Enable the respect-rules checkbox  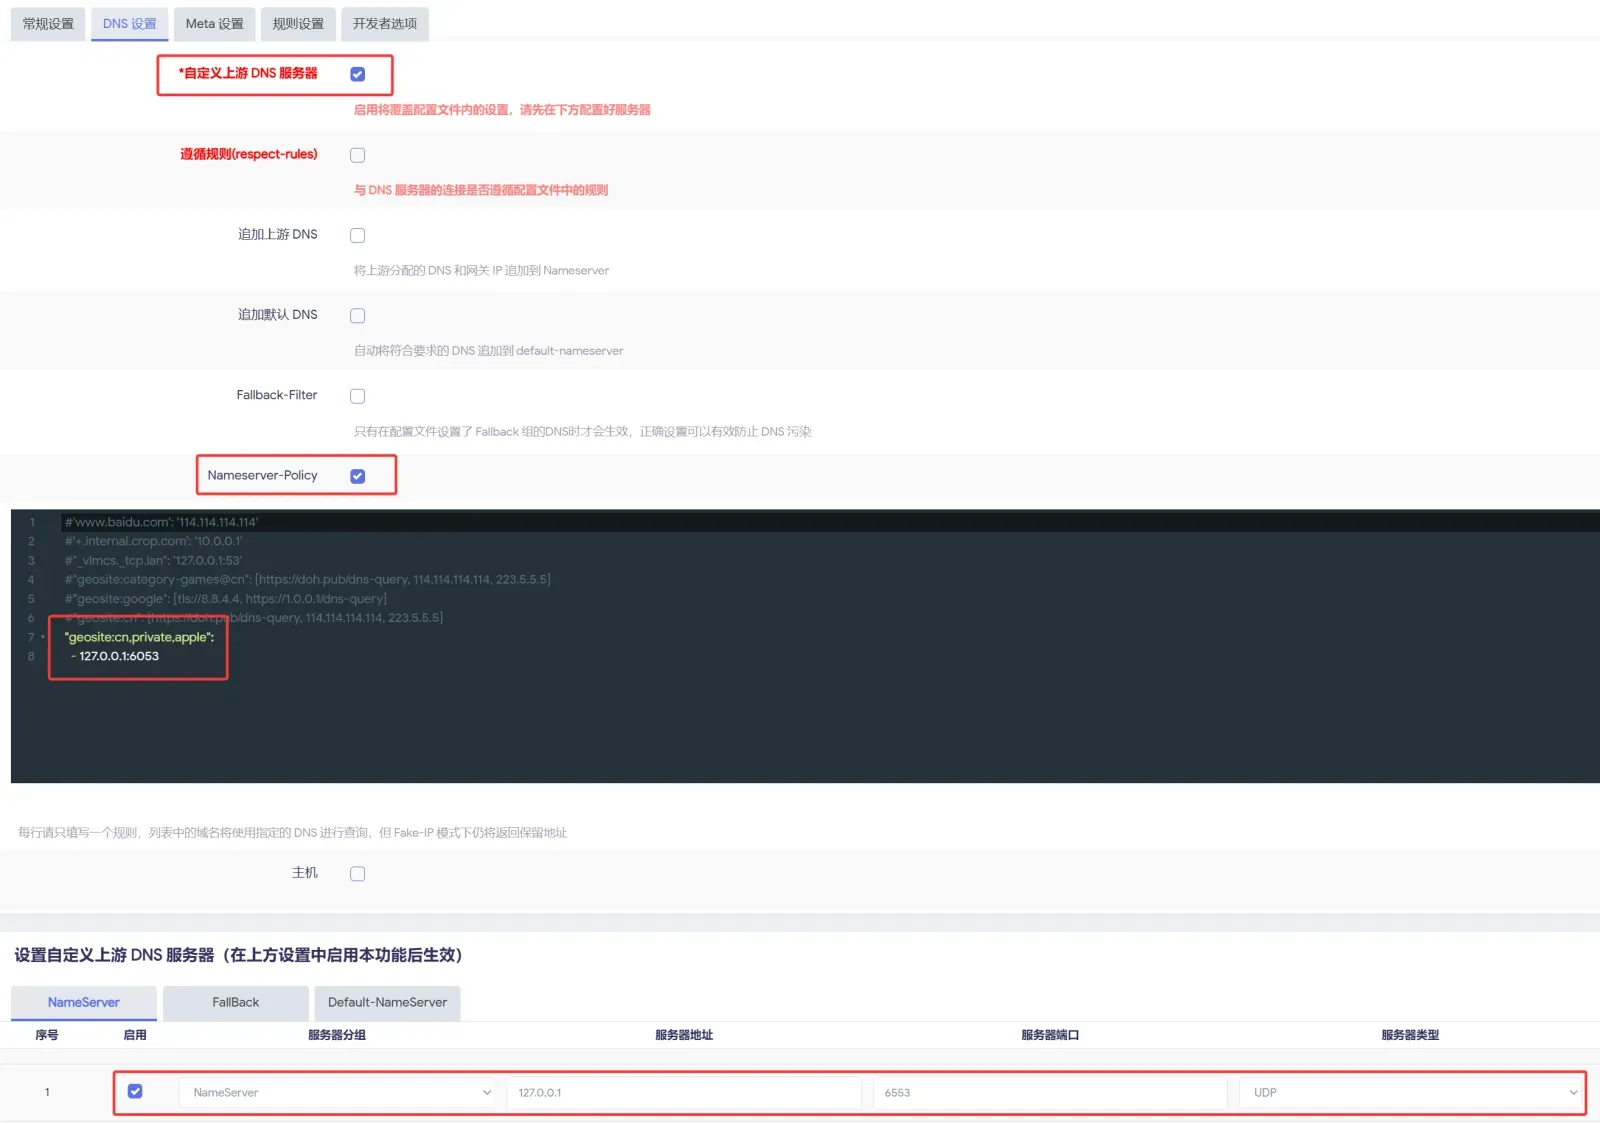tap(357, 155)
